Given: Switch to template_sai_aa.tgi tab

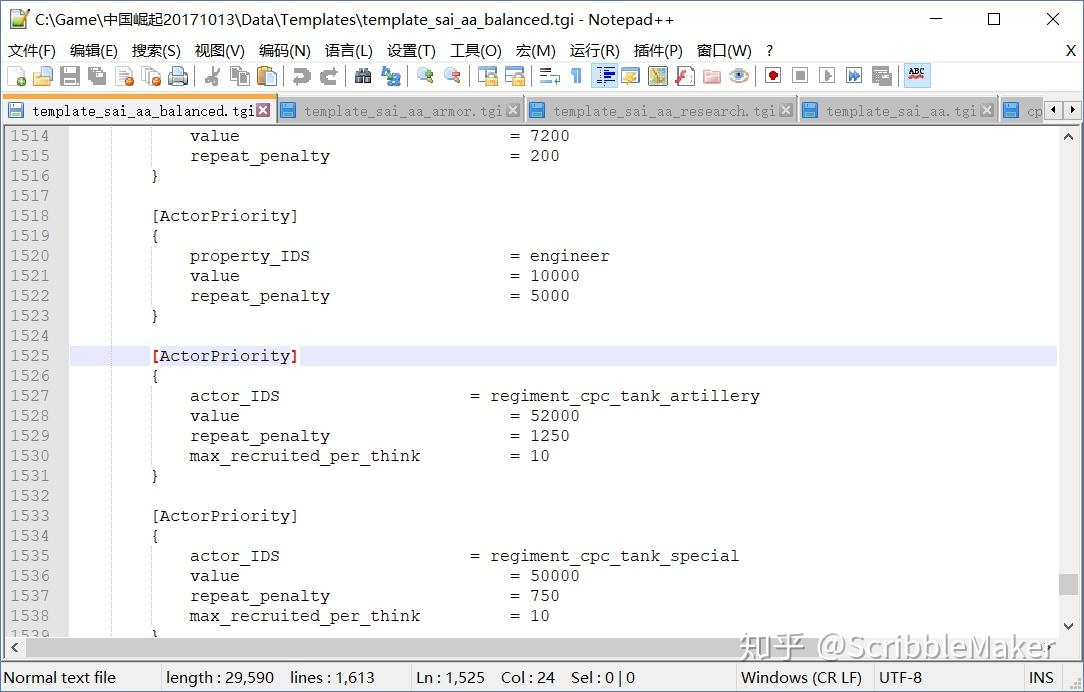Looking at the screenshot, I should coord(899,111).
